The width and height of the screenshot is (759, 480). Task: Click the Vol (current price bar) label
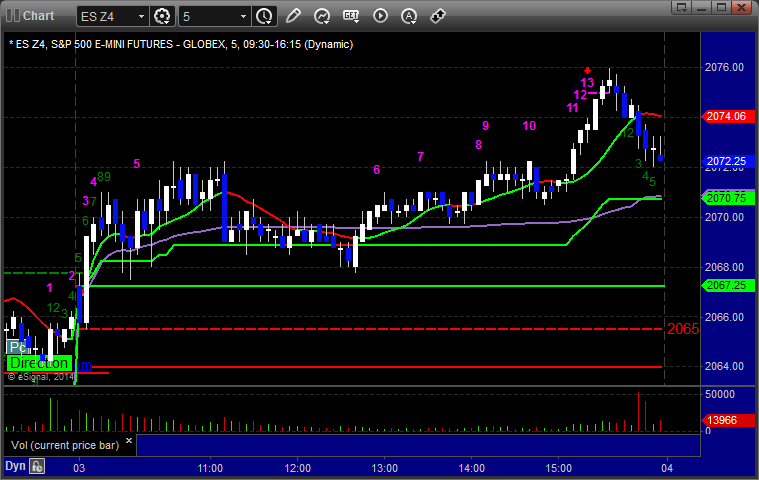click(65, 445)
